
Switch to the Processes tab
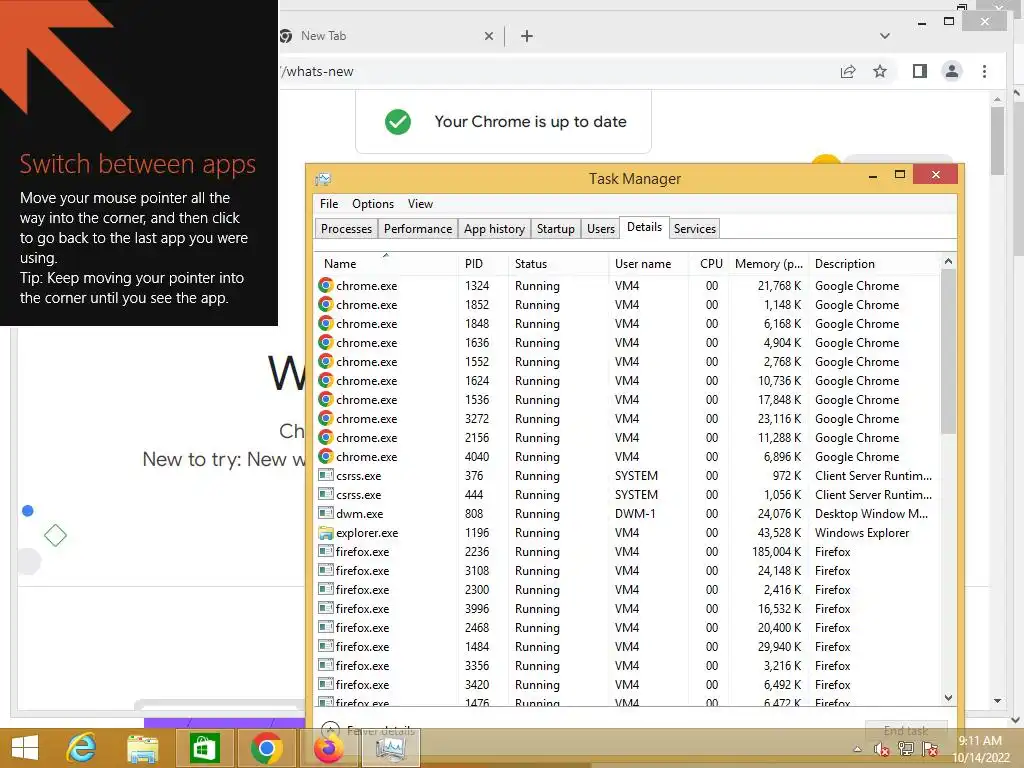[346, 229]
